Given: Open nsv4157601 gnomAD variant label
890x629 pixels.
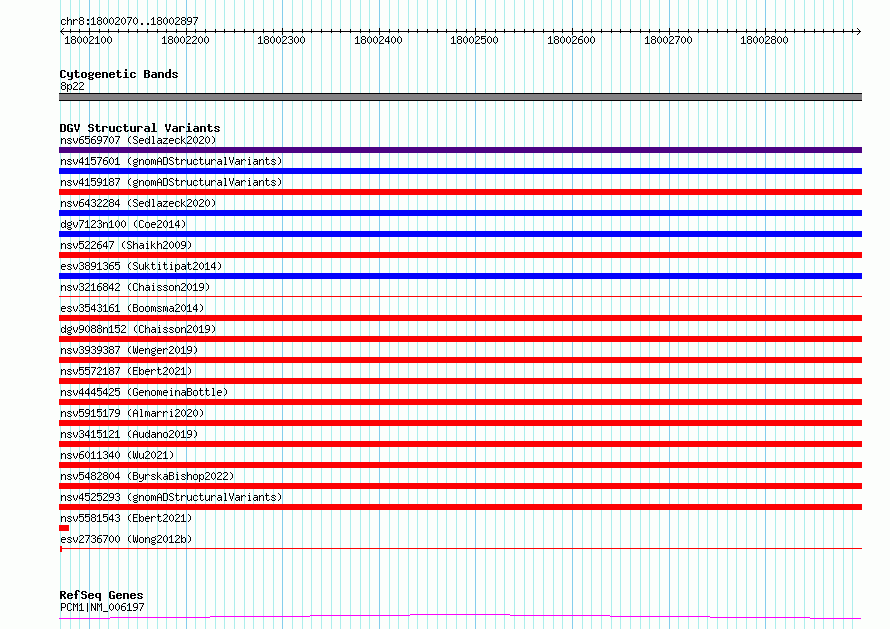Looking at the screenshot, I should point(171,161).
